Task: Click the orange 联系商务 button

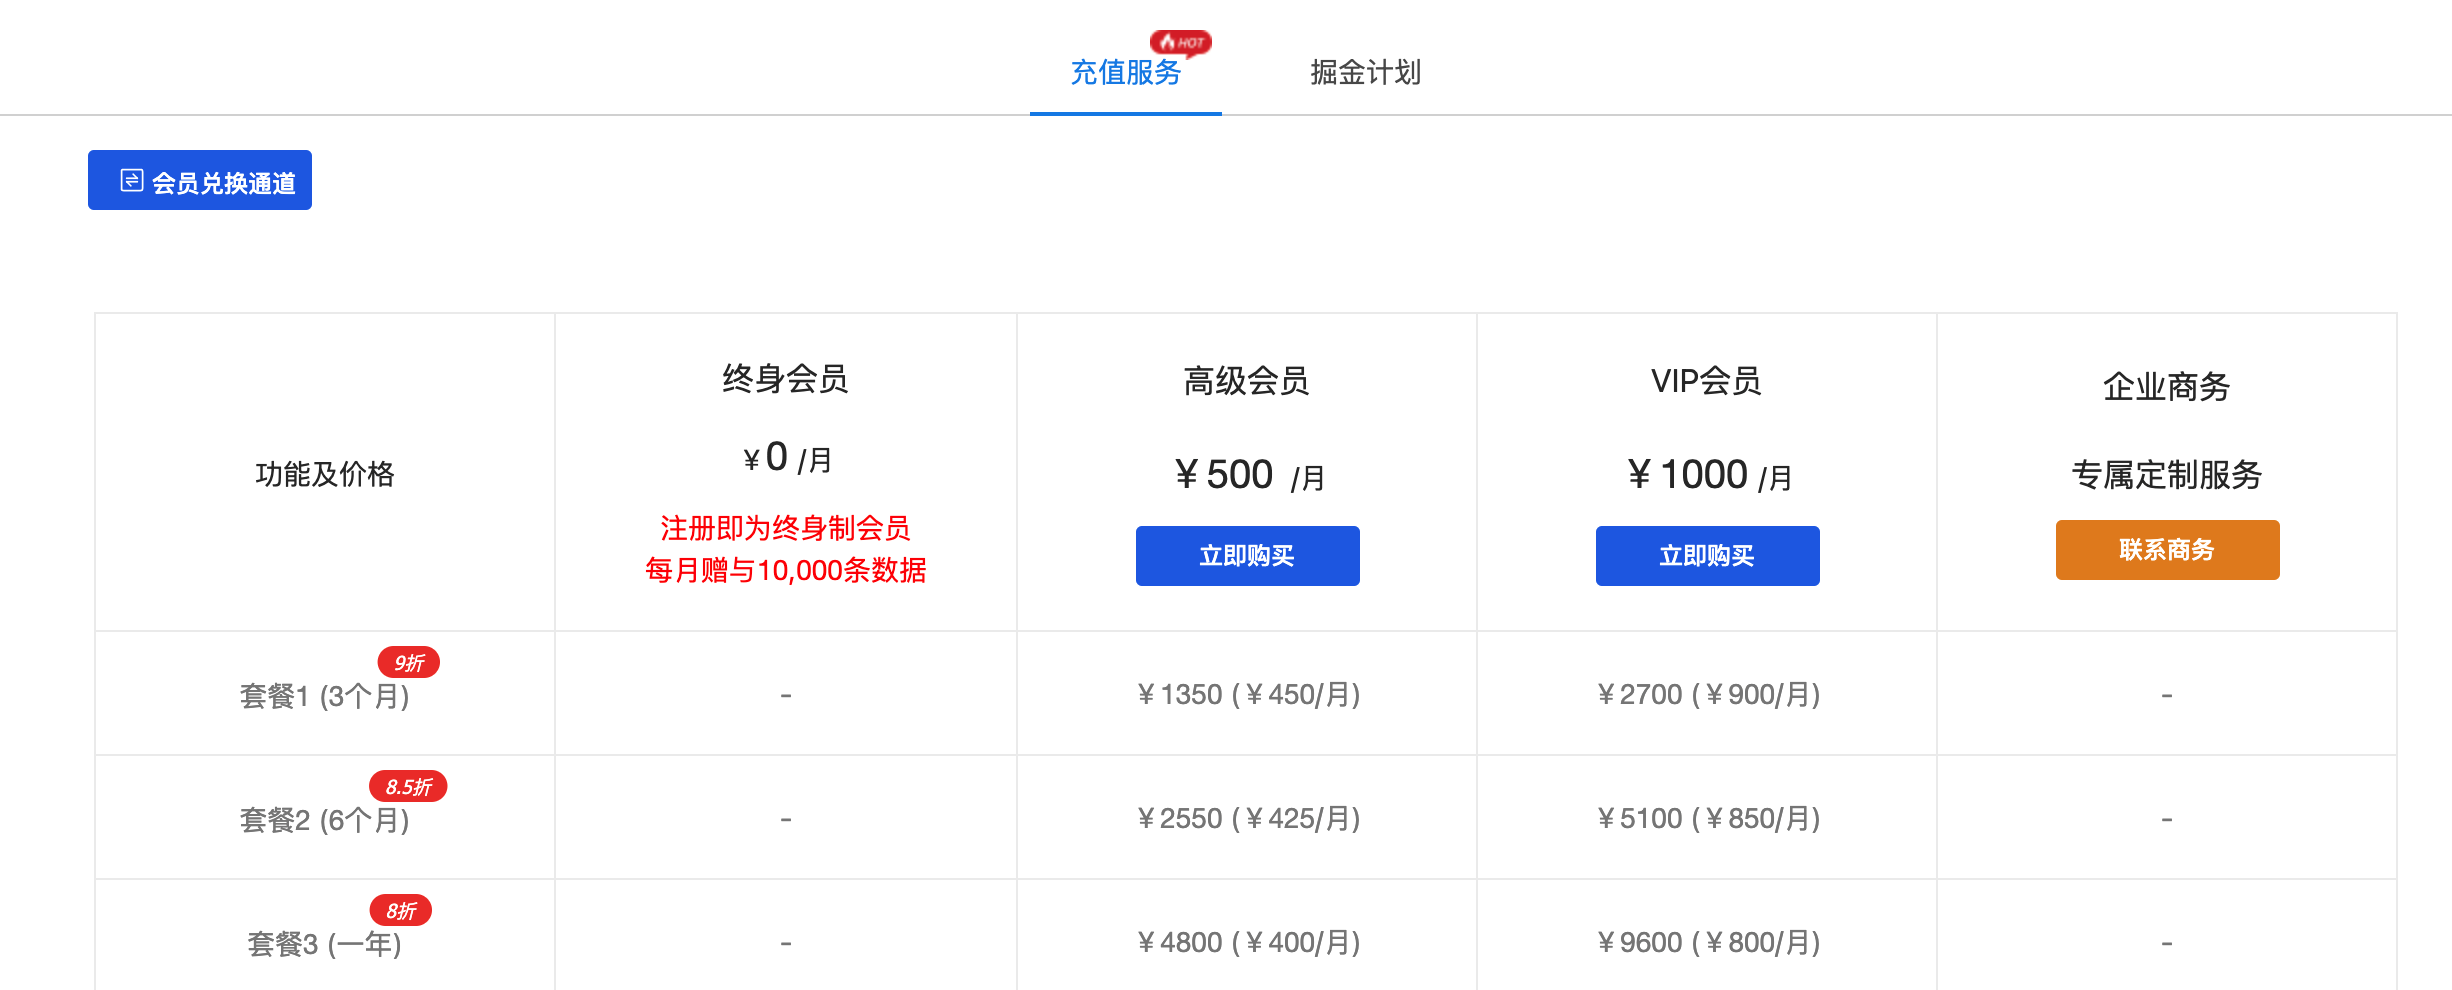Action: pos(2168,550)
